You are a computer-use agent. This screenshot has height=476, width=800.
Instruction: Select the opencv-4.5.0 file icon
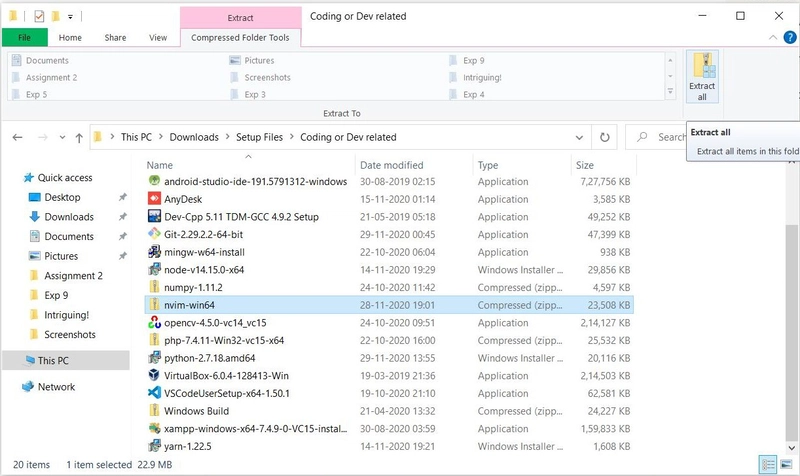[154, 322]
